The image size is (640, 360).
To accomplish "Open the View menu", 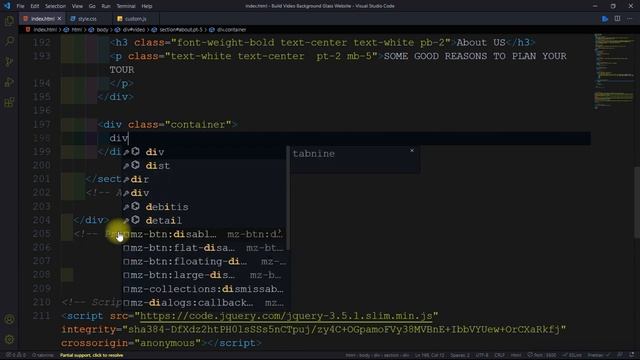I will click(77, 6).
